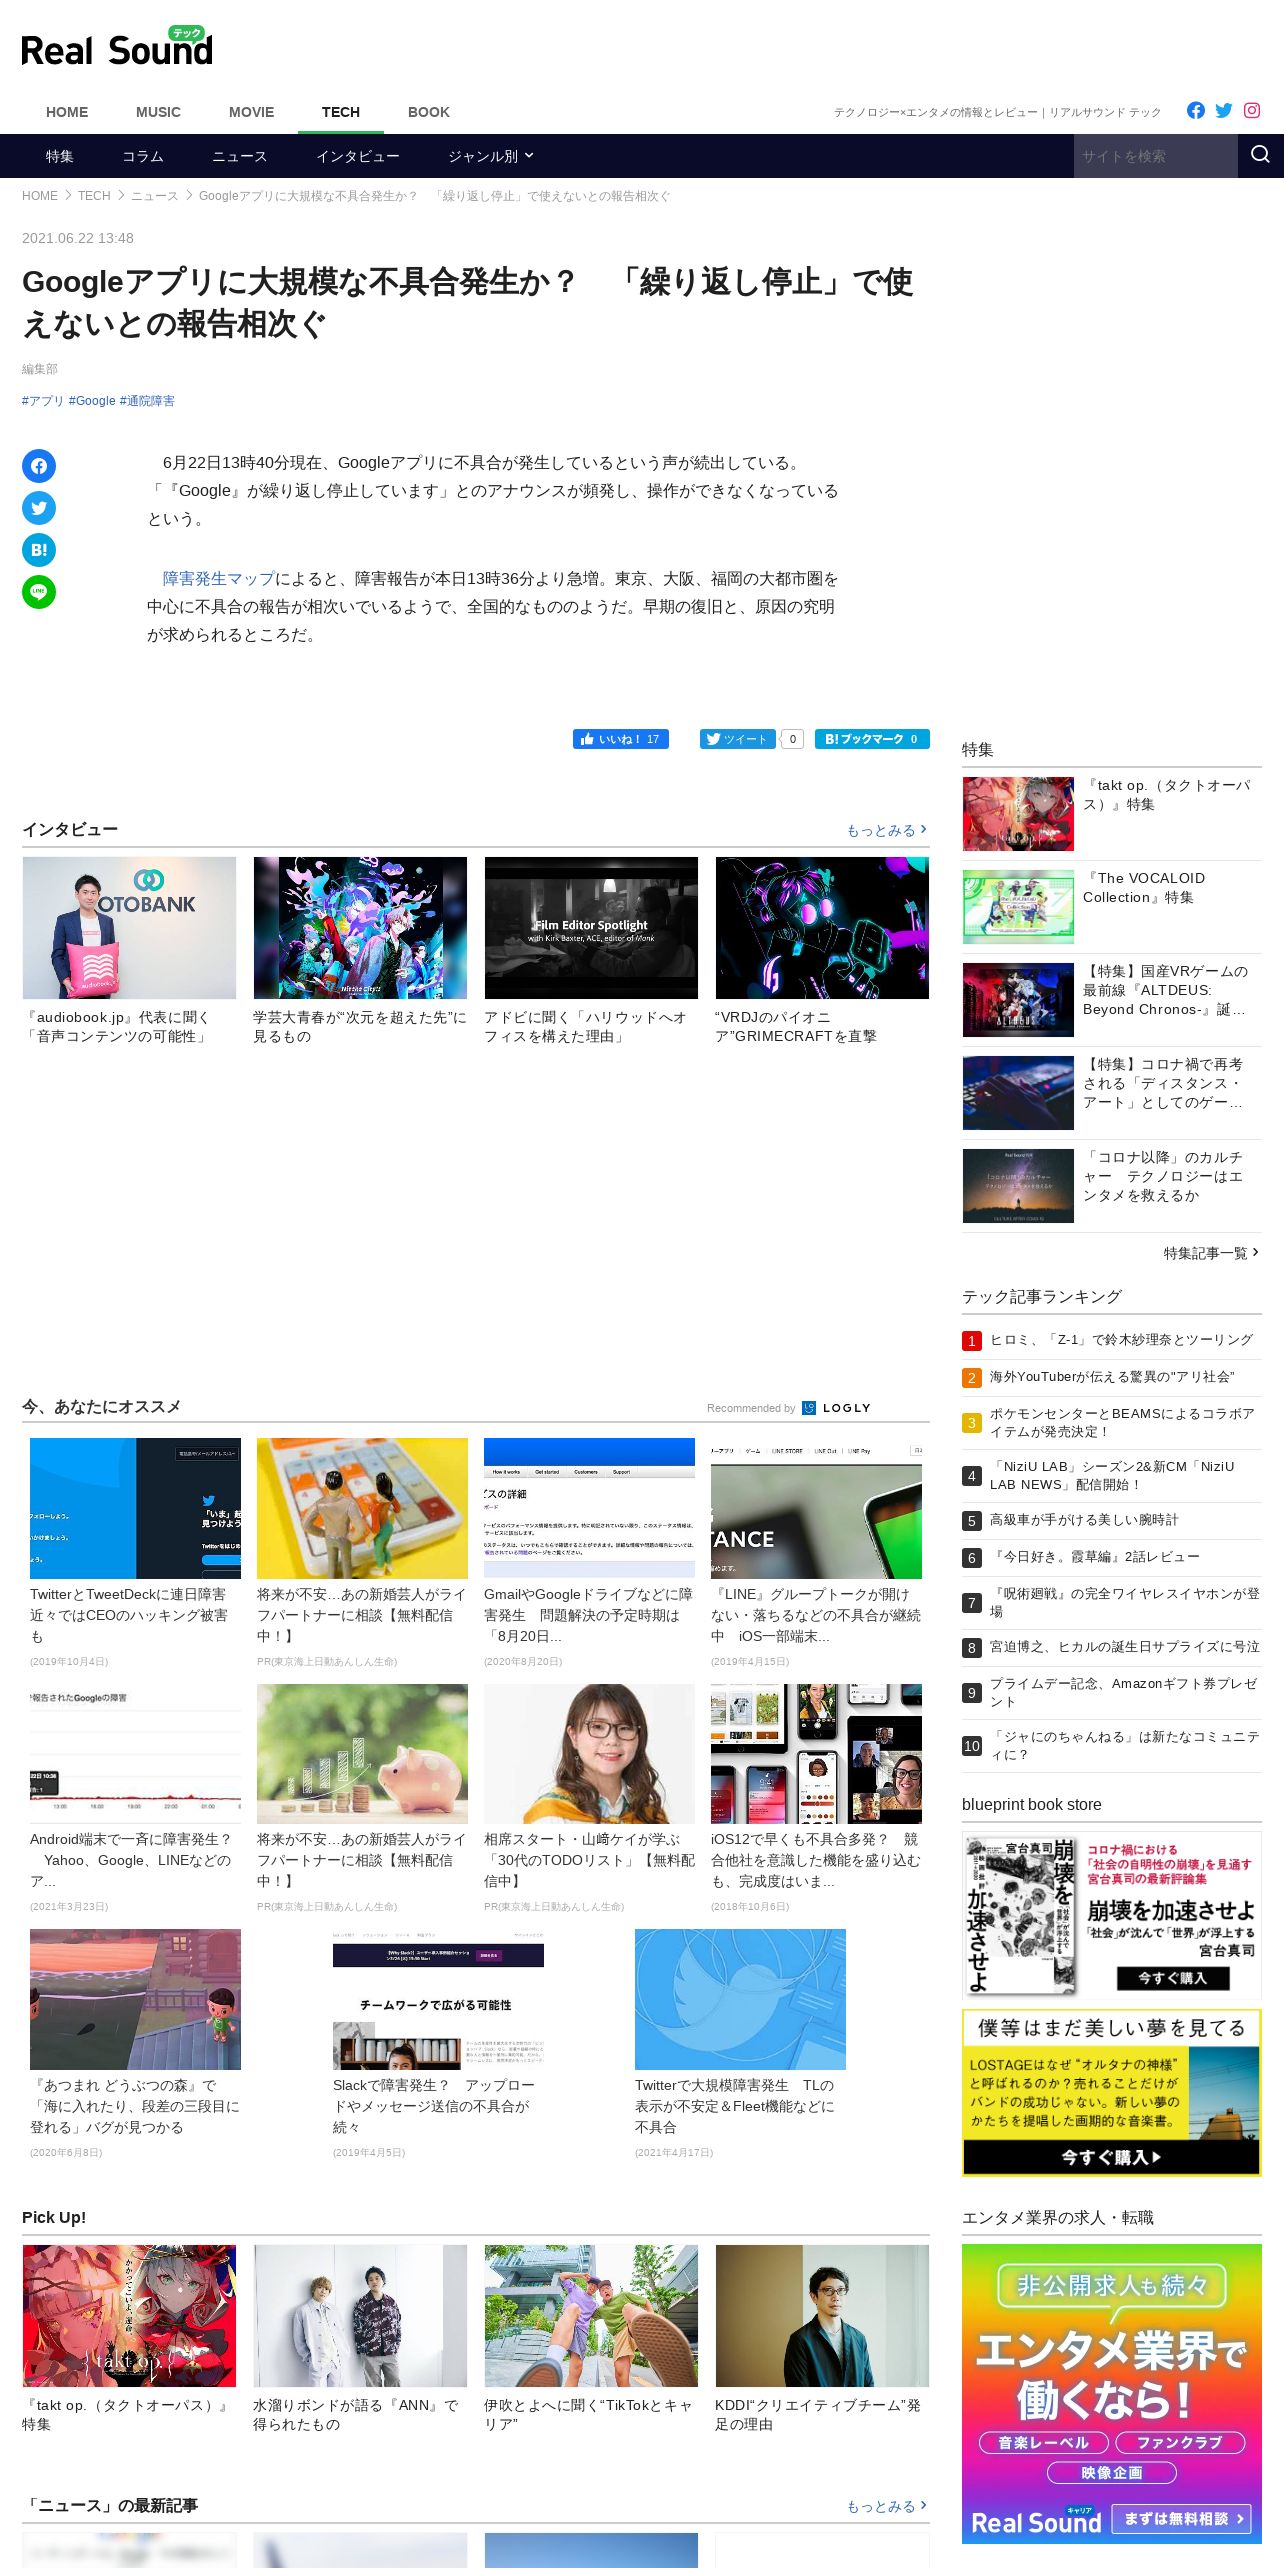Open GmailやGoogleドライブ障害 recommended article
Image resolution: width=1284 pixels, height=2568 pixels.
click(589, 1552)
